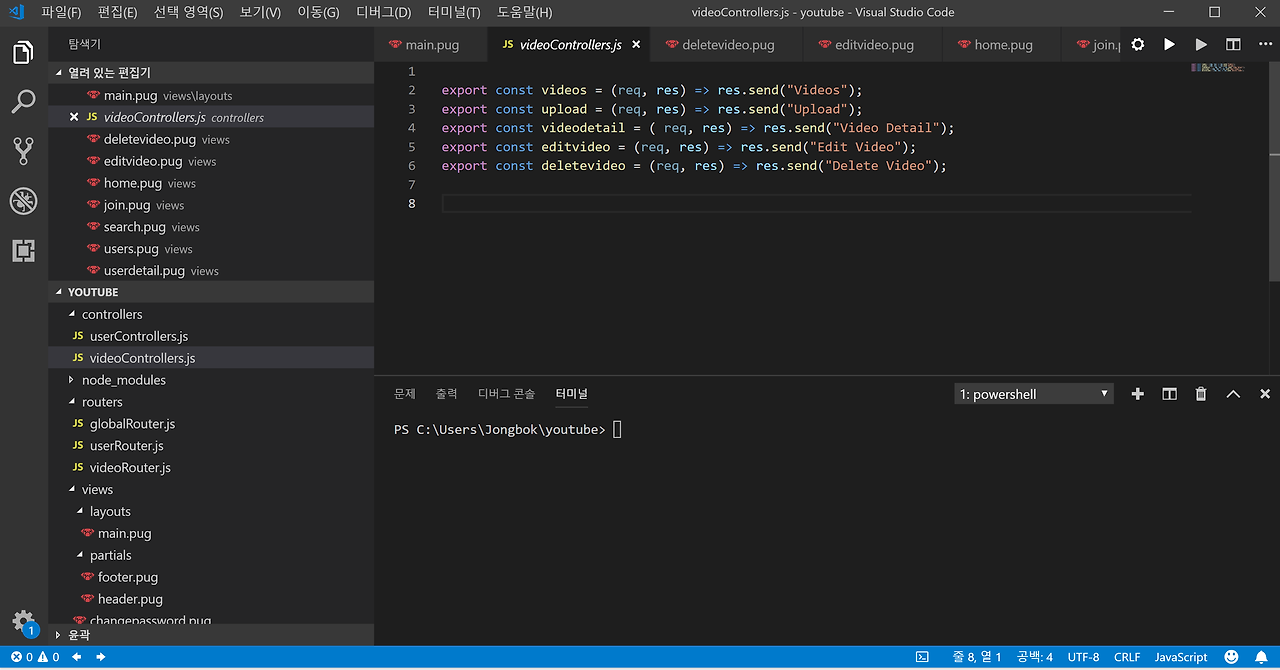
Task: Open the 선택 영역(S) menu
Action: point(189,12)
